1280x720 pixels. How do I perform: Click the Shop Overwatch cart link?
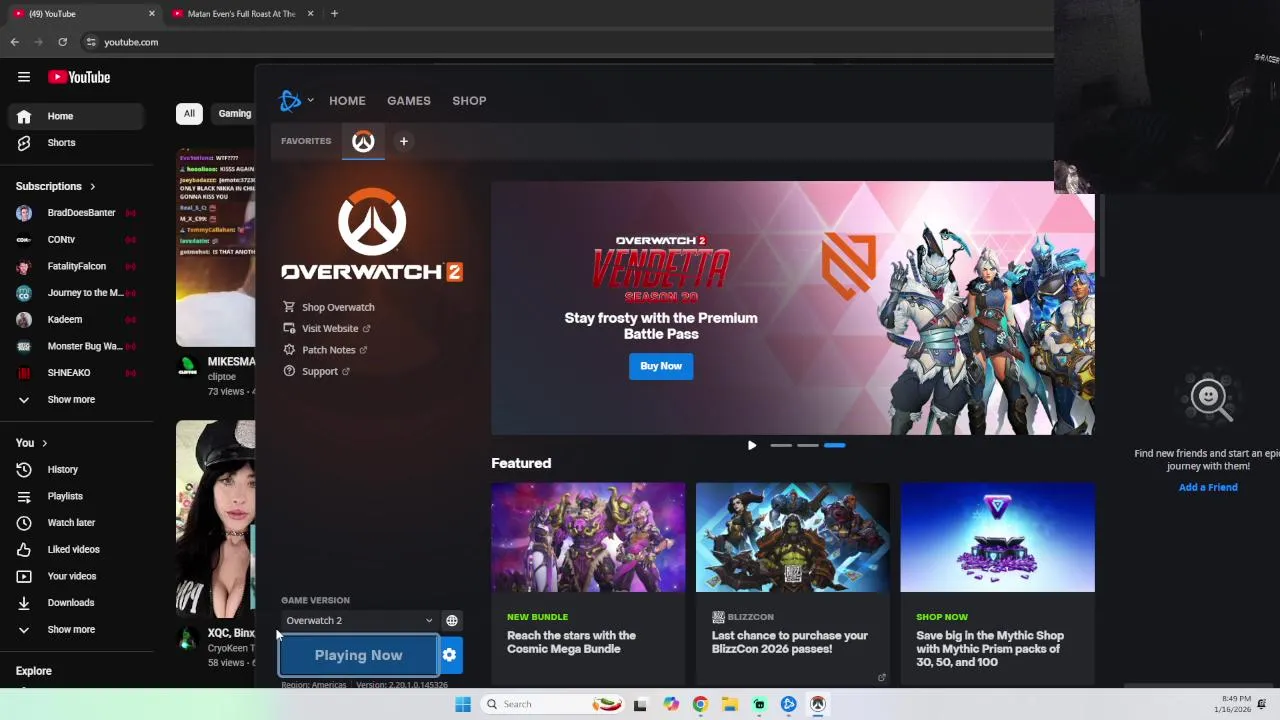pos(330,307)
